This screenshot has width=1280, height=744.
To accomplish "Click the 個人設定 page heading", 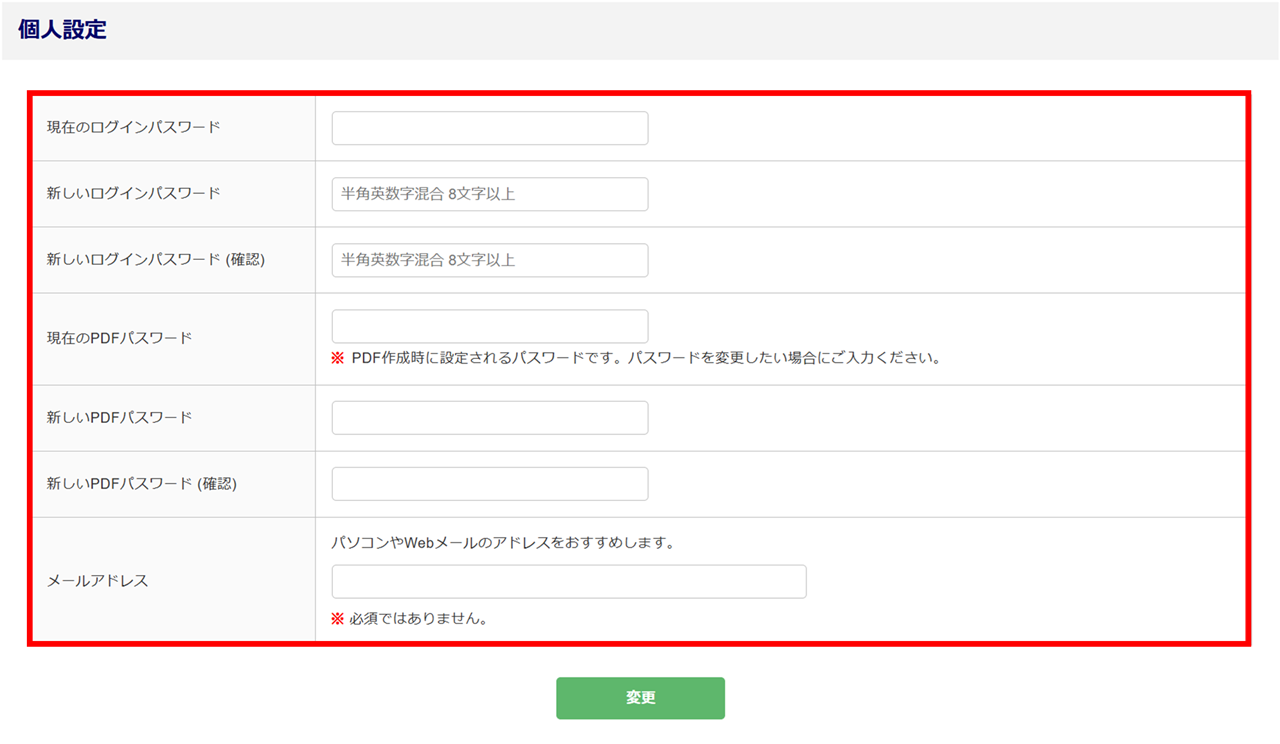I will pos(62,30).
